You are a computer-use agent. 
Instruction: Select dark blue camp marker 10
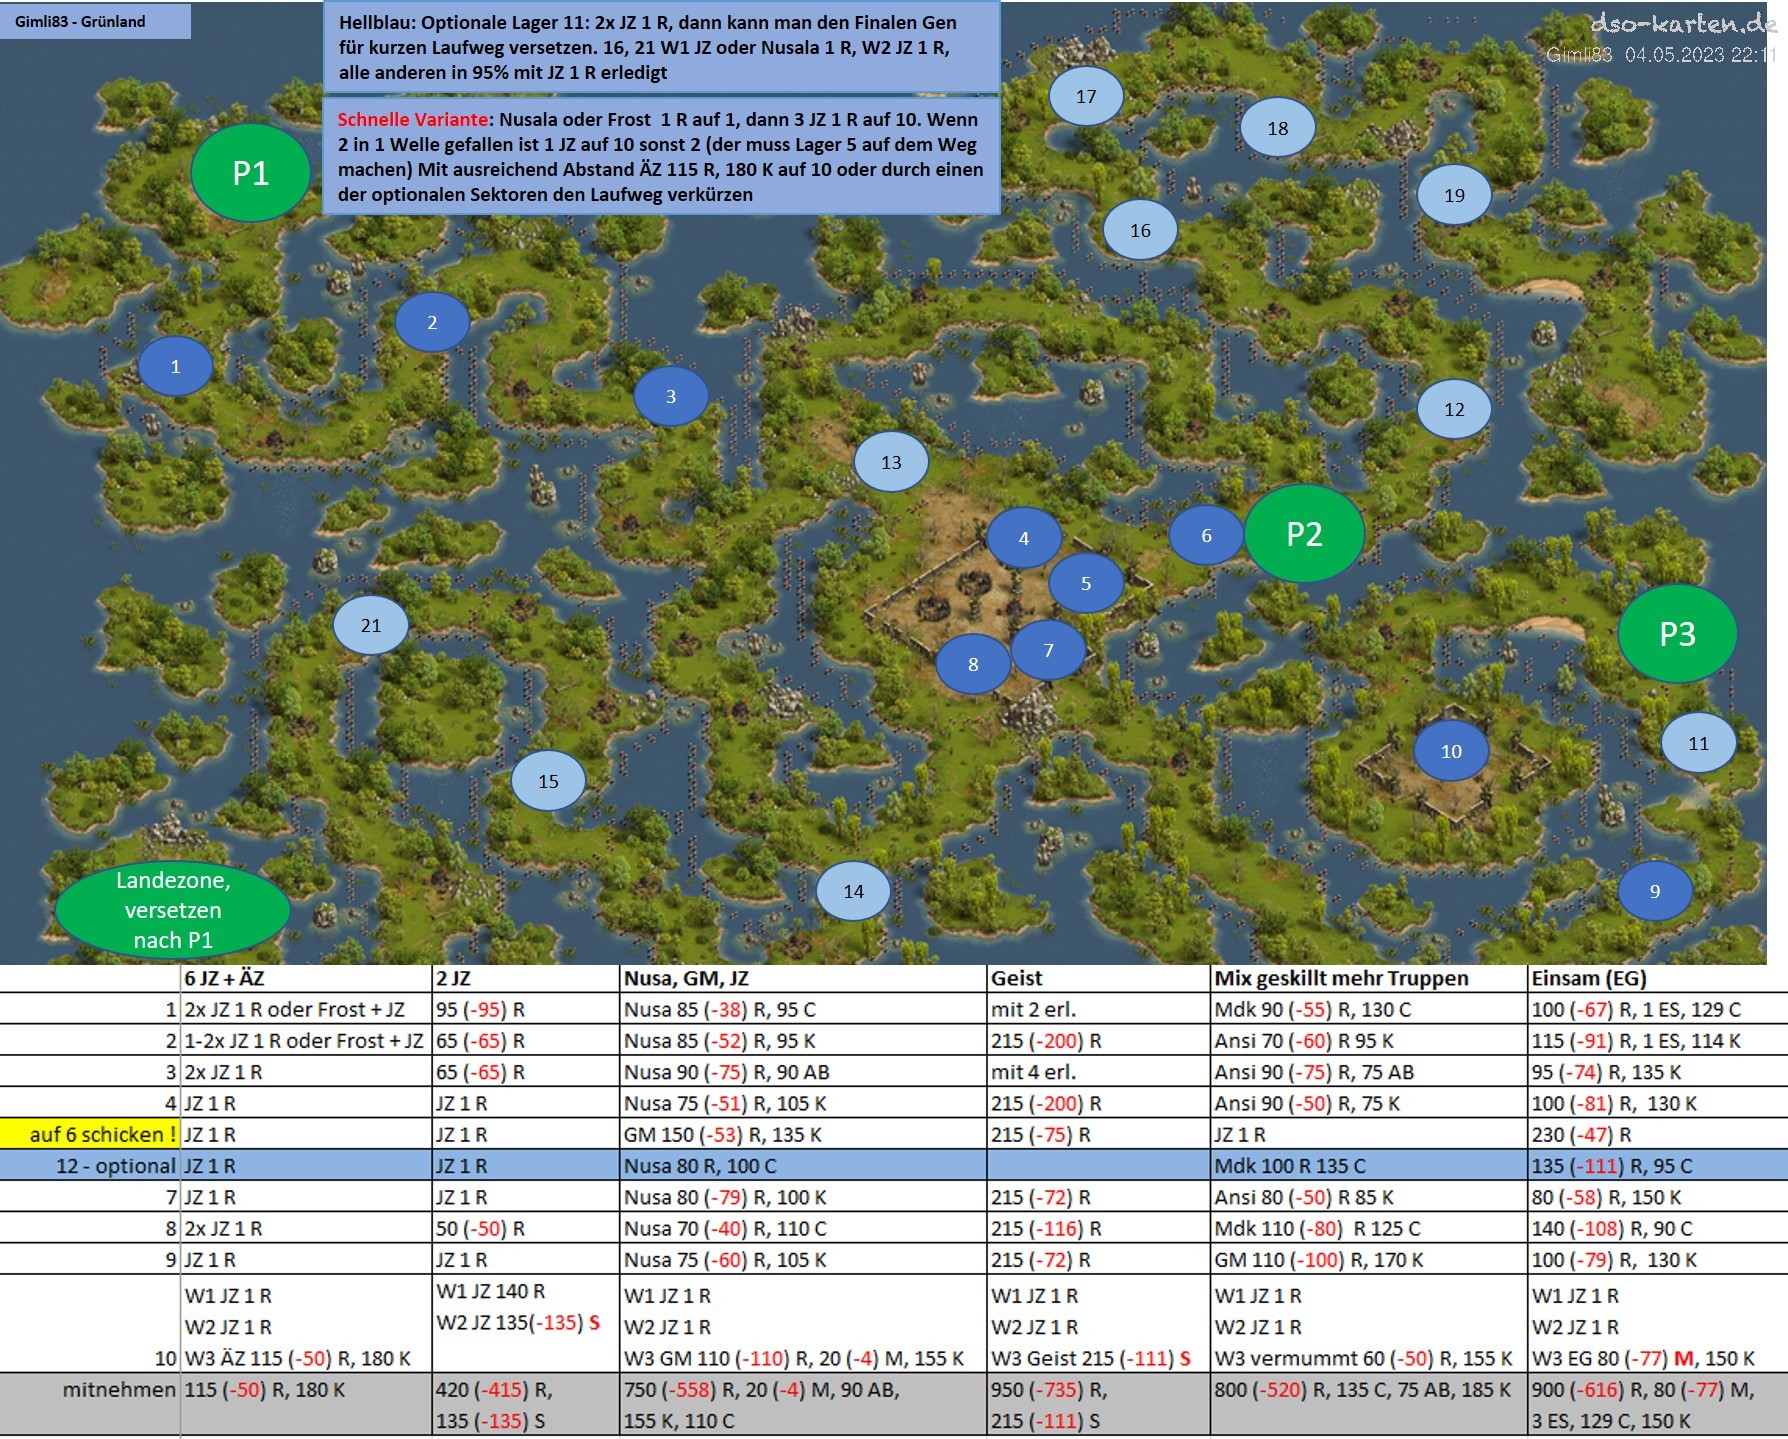[1451, 751]
